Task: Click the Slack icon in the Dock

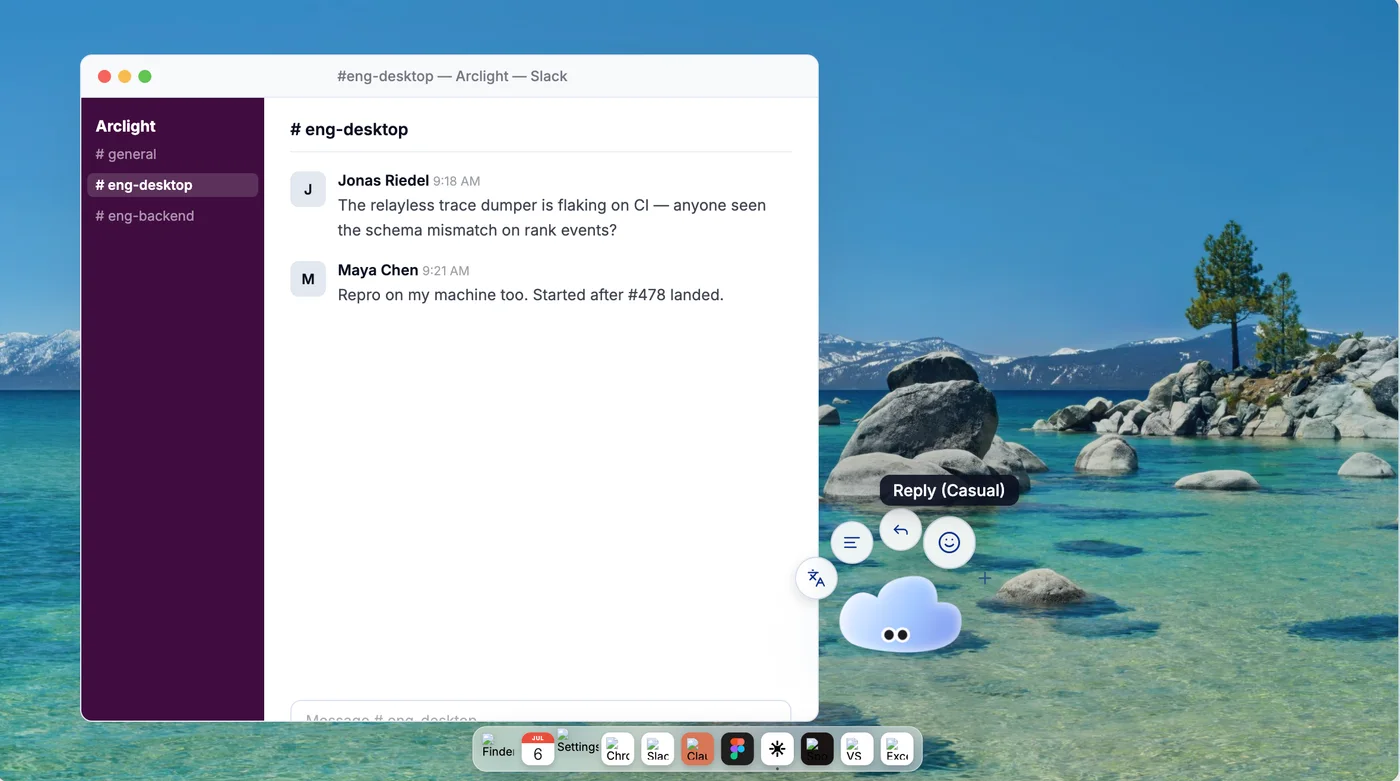Action: click(658, 749)
